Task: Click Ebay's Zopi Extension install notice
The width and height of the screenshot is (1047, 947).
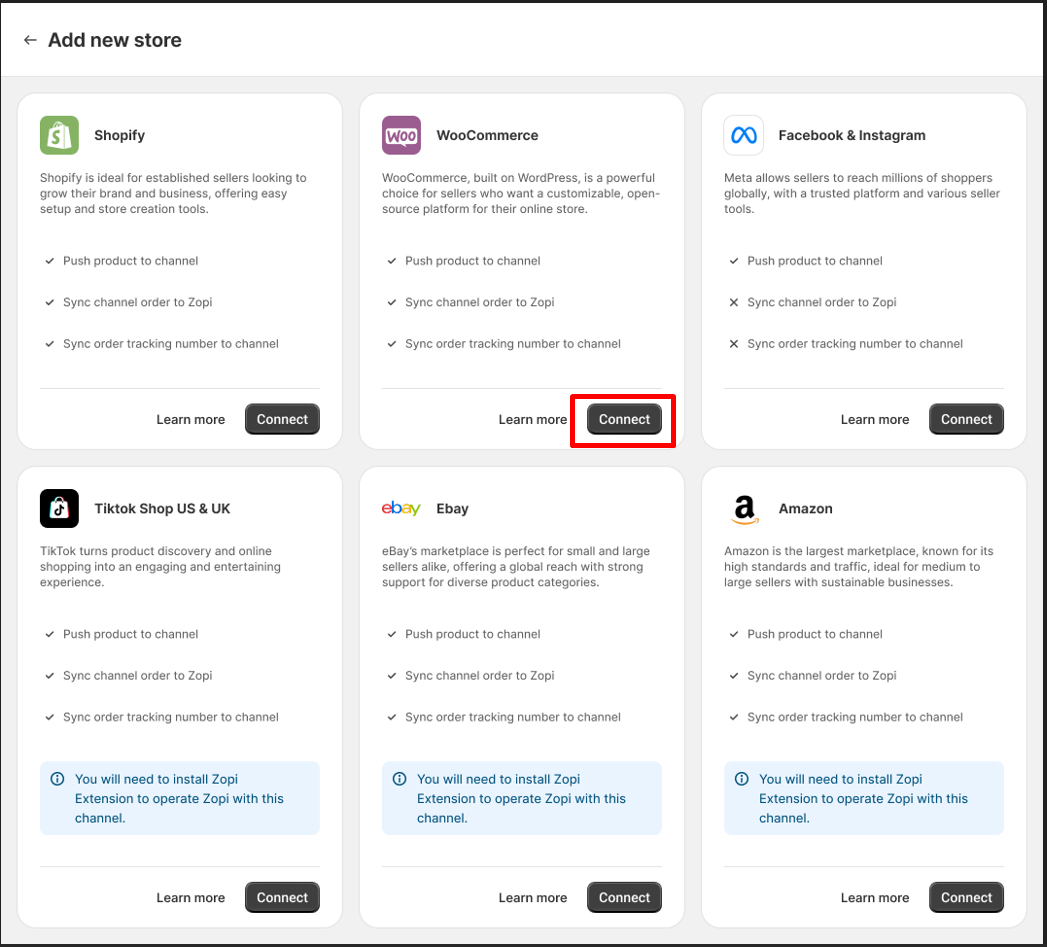Action: (x=521, y=799)
